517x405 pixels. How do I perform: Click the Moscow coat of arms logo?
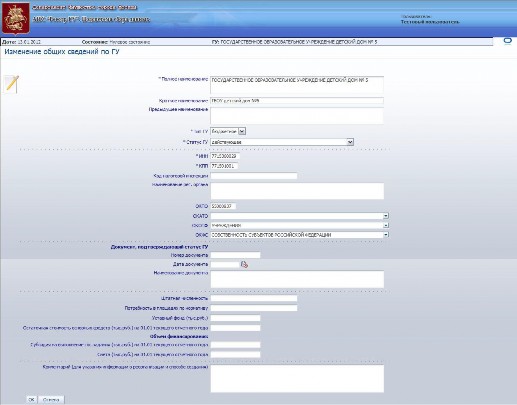pos(16,18)
